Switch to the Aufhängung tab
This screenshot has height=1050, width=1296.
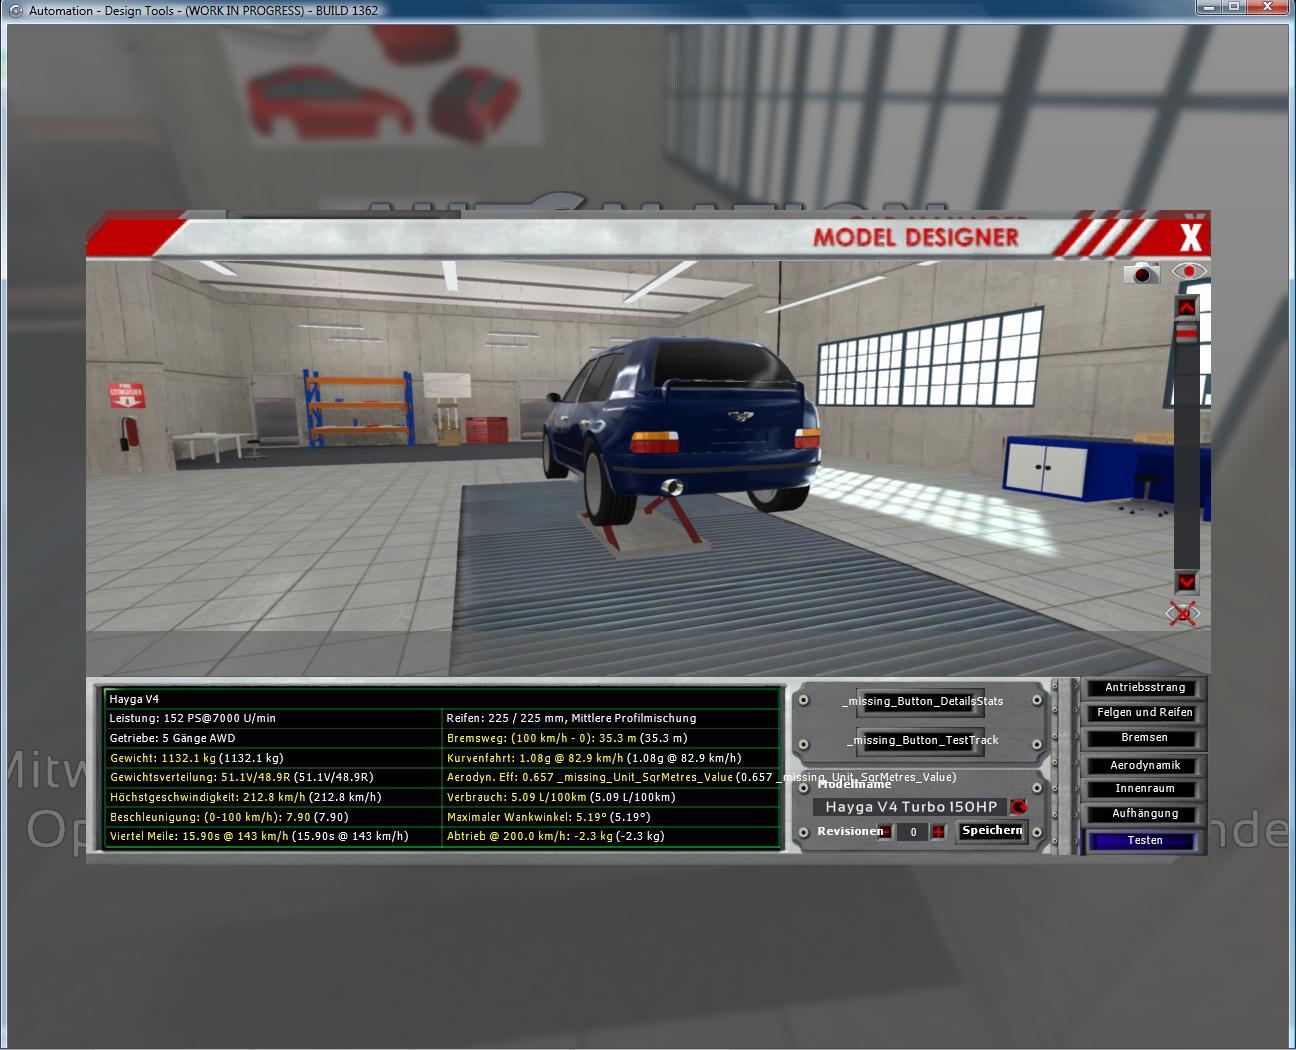(1145, 814)
